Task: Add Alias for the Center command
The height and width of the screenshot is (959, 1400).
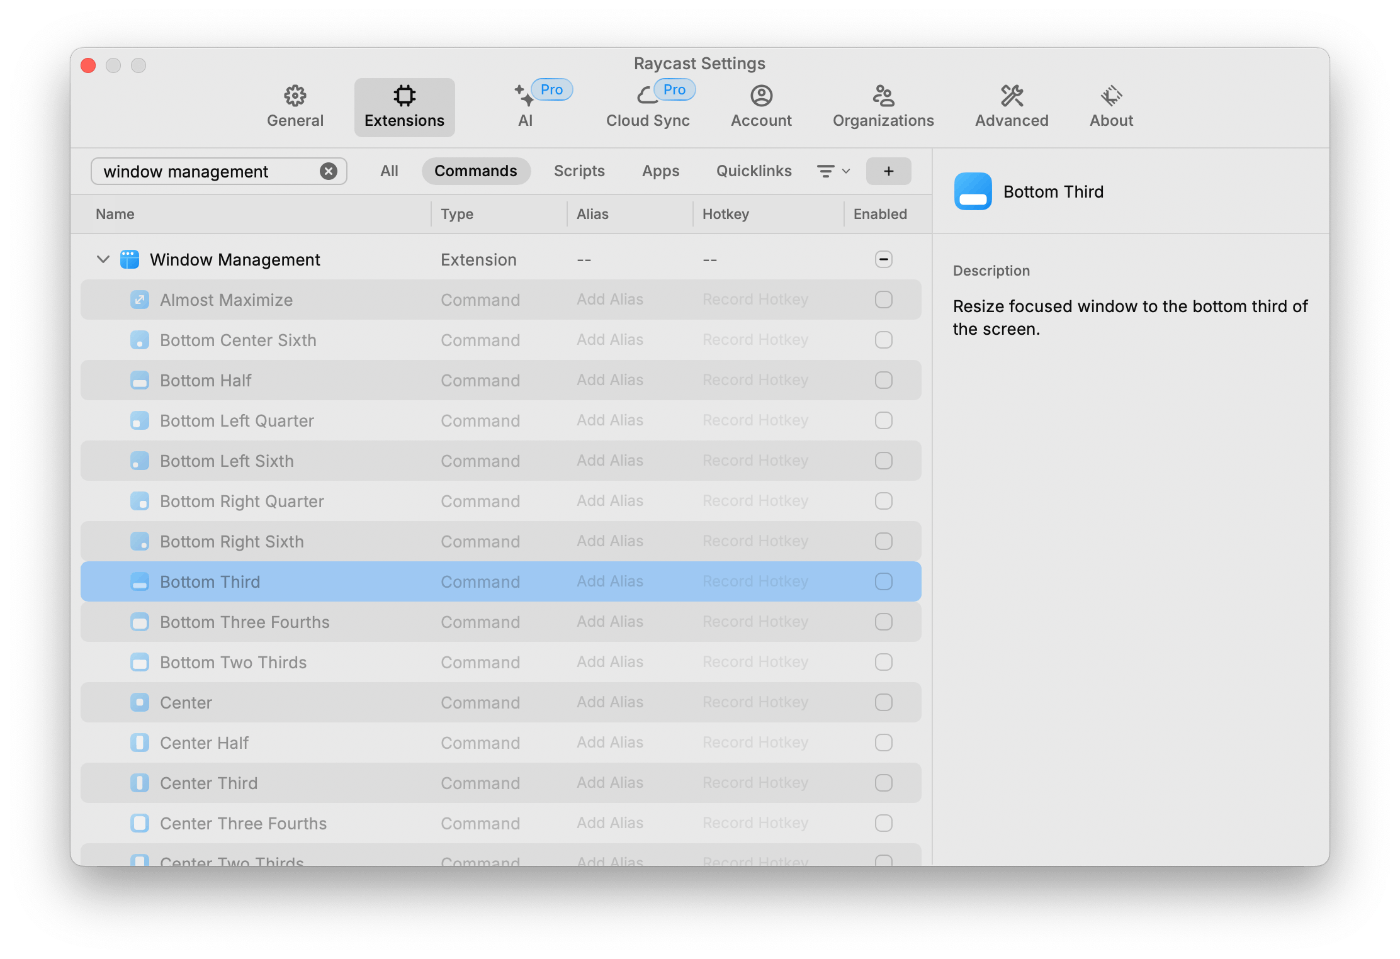Action: click(610, 702)
